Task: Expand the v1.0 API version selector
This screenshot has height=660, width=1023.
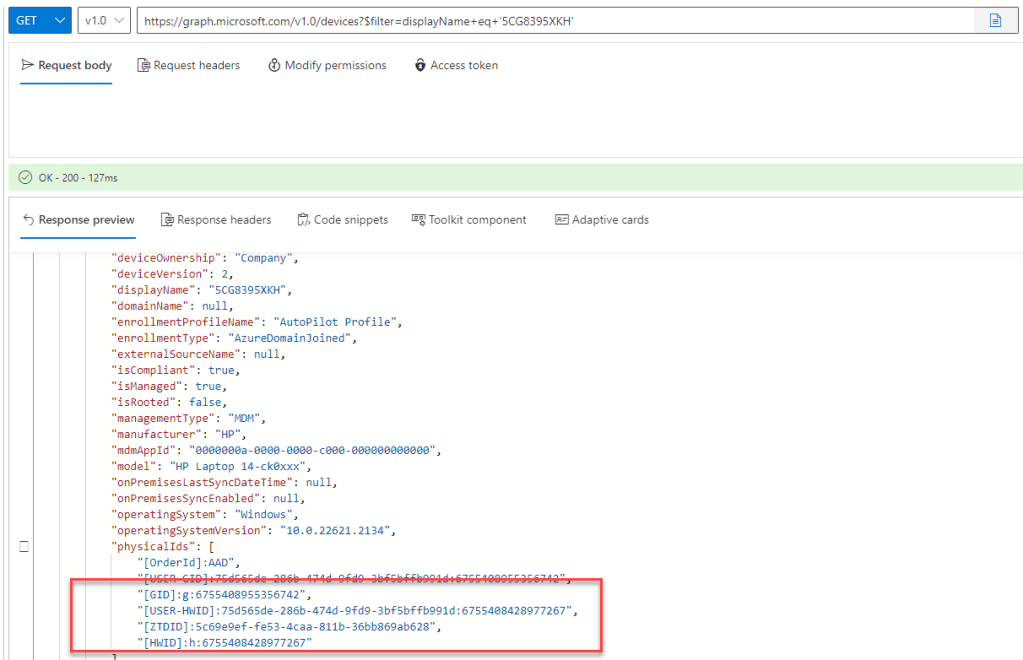Action: point(104,20)
